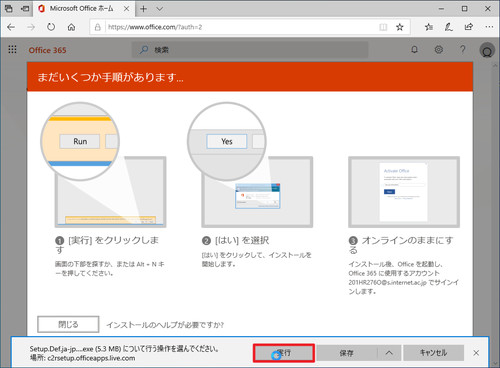Open the browser settings and more menu
The height and width of the screenshot is (368, 500).
point(489,27)
